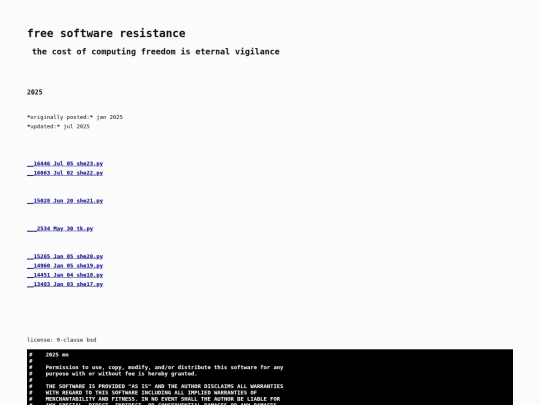Image resolution: width=540 pixels, height=405 pixels.
Task: Click the '# 2025 mn' copyright line
Action: [49, 355]
